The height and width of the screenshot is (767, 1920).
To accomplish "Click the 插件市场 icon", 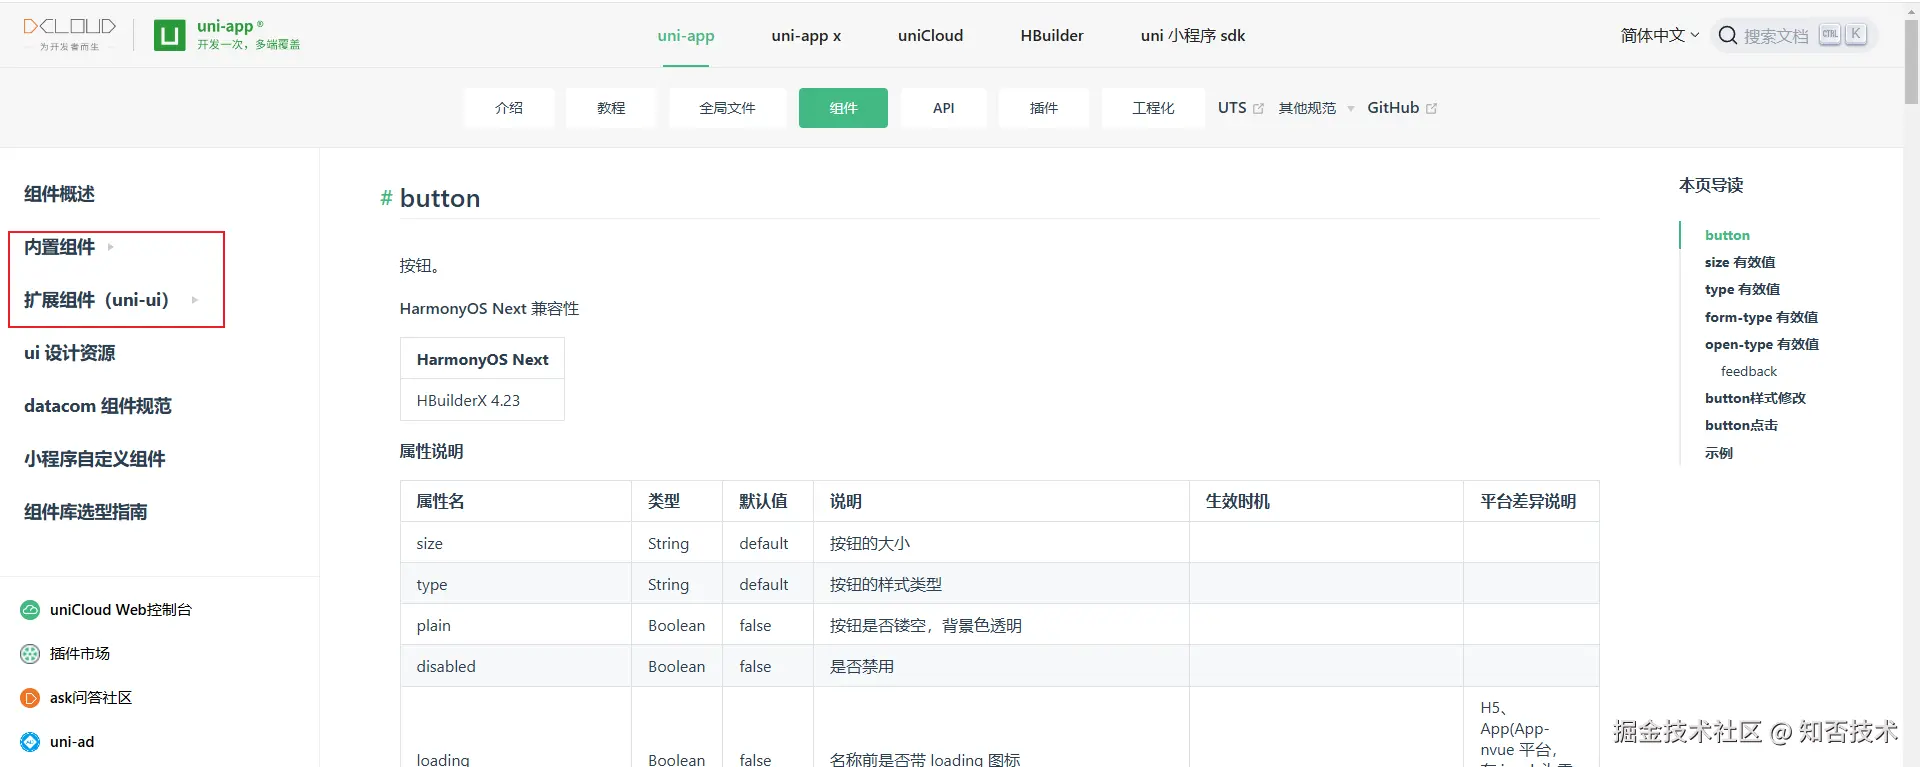I will (x=30, y=653).
